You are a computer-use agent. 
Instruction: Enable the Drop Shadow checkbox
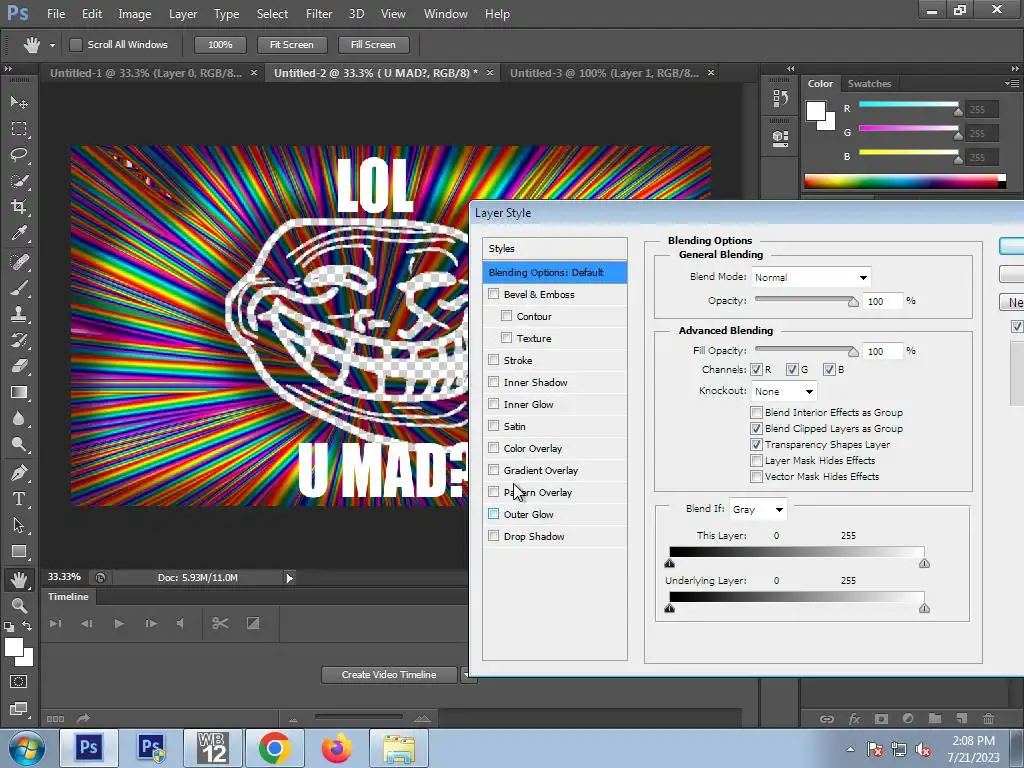tap(494, 536)
